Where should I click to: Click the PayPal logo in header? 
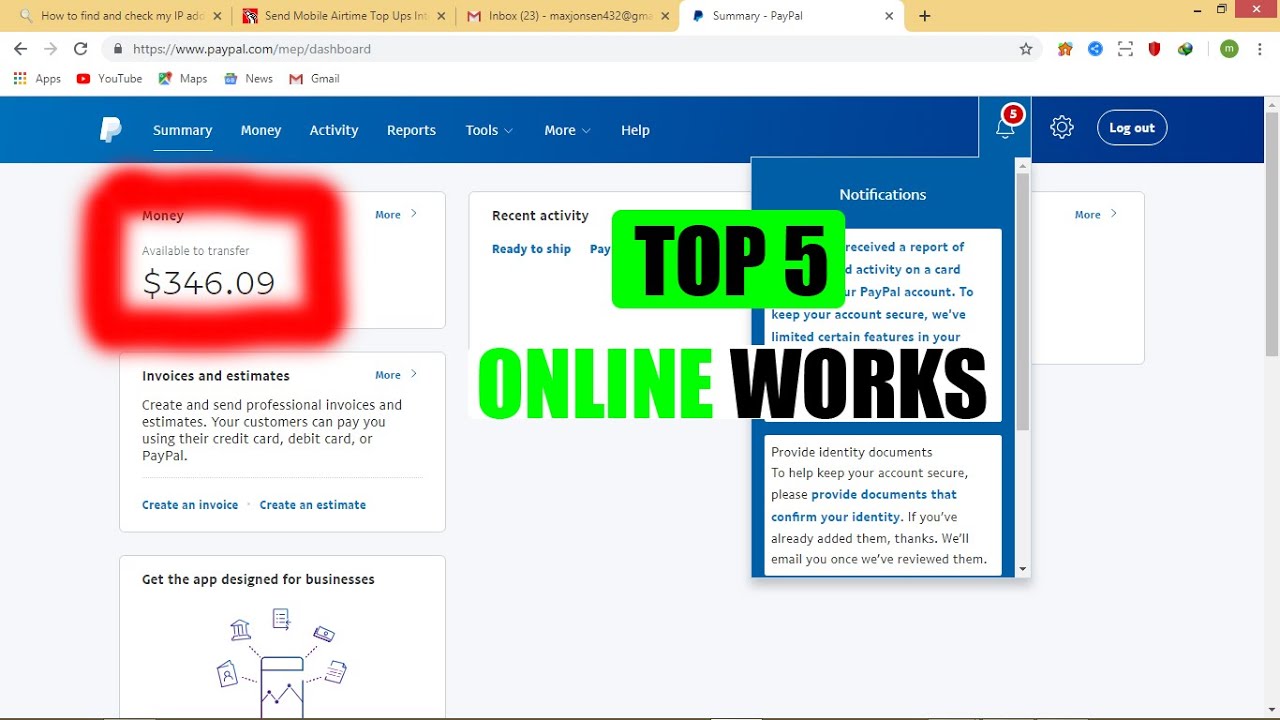coord(110,130)
